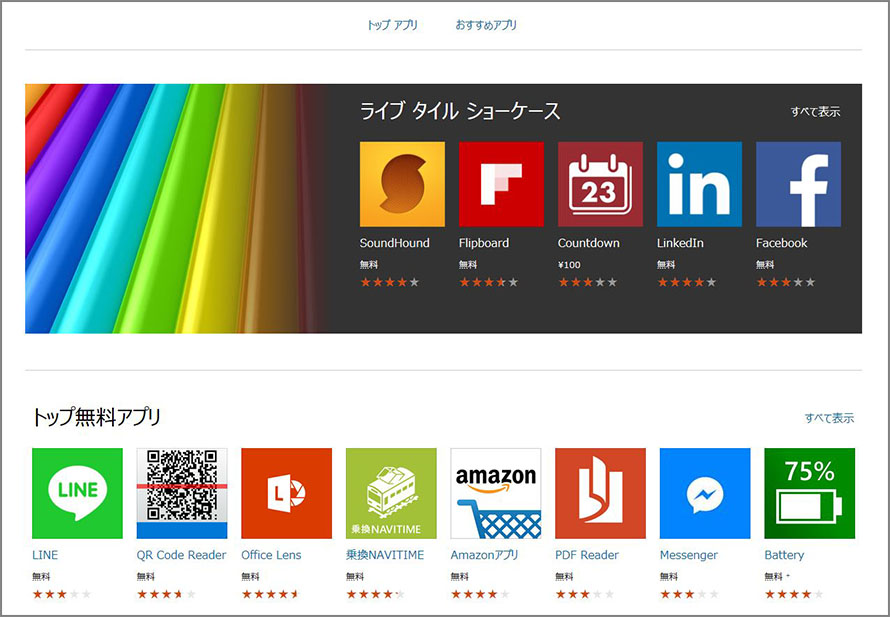
Task: Switch to the おすすめアプリ tab
Action: (486, 25)
